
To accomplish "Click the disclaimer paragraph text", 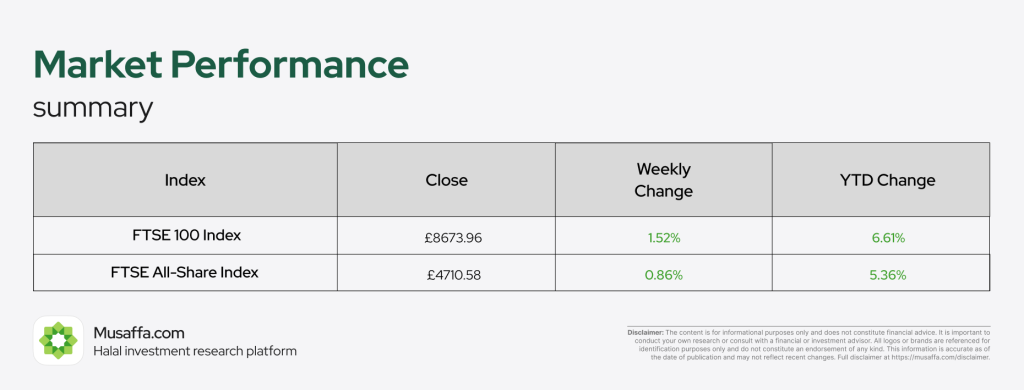I will [x=808, y=345].
